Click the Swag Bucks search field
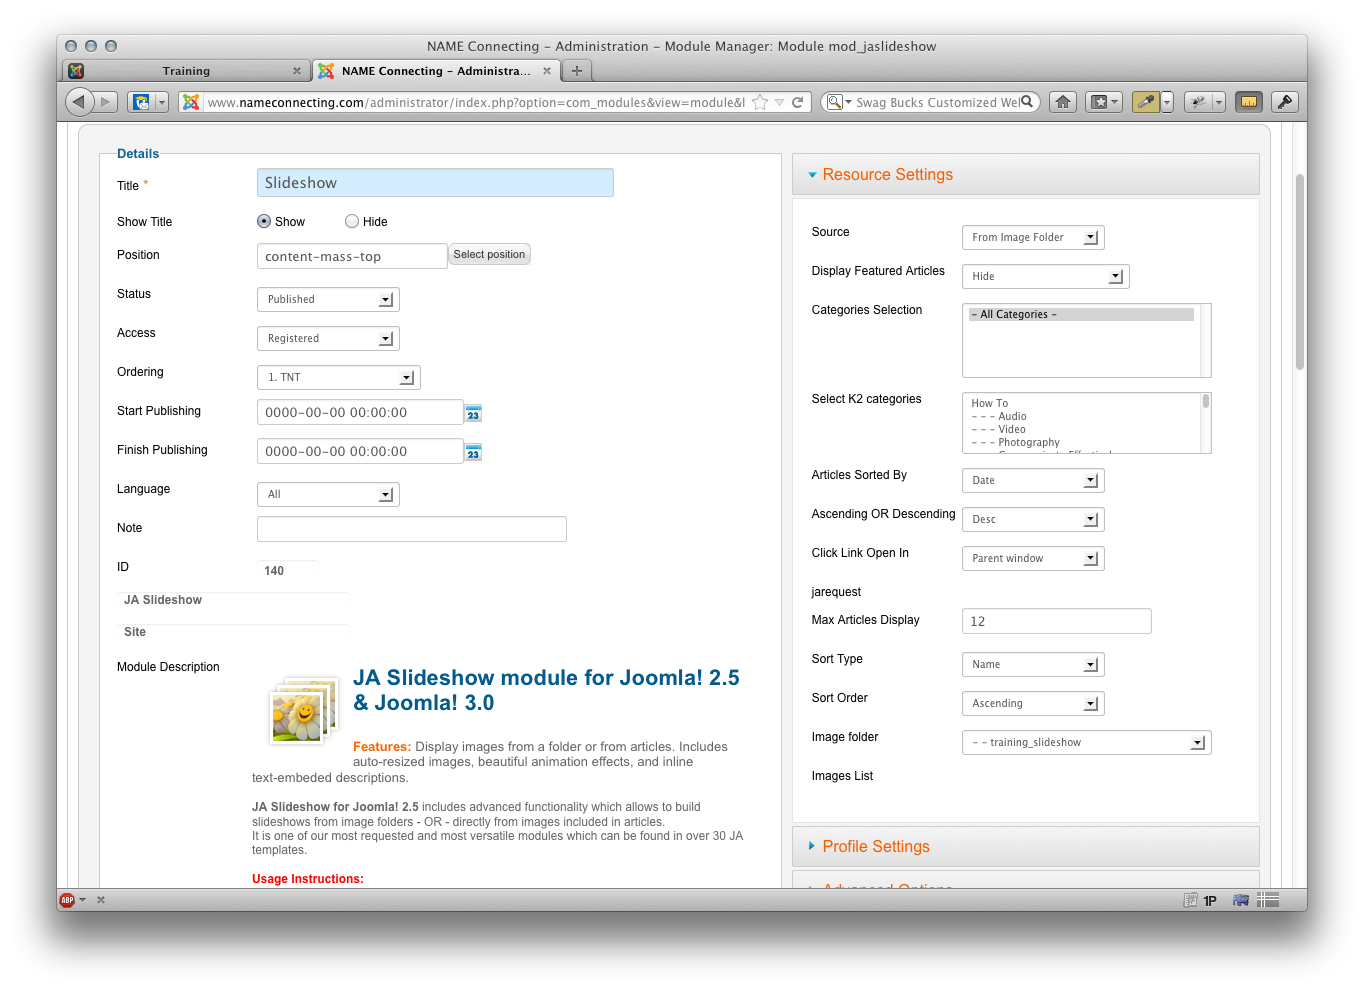 (937, 102)
